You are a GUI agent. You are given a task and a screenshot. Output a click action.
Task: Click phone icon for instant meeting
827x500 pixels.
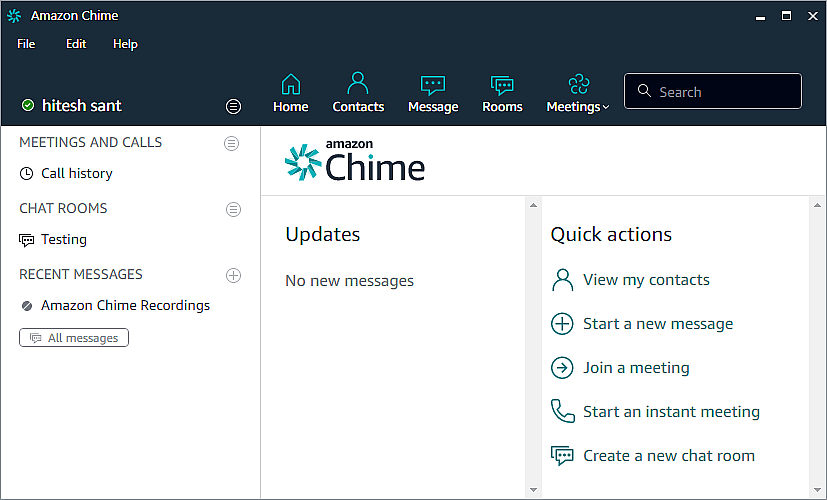562,411
